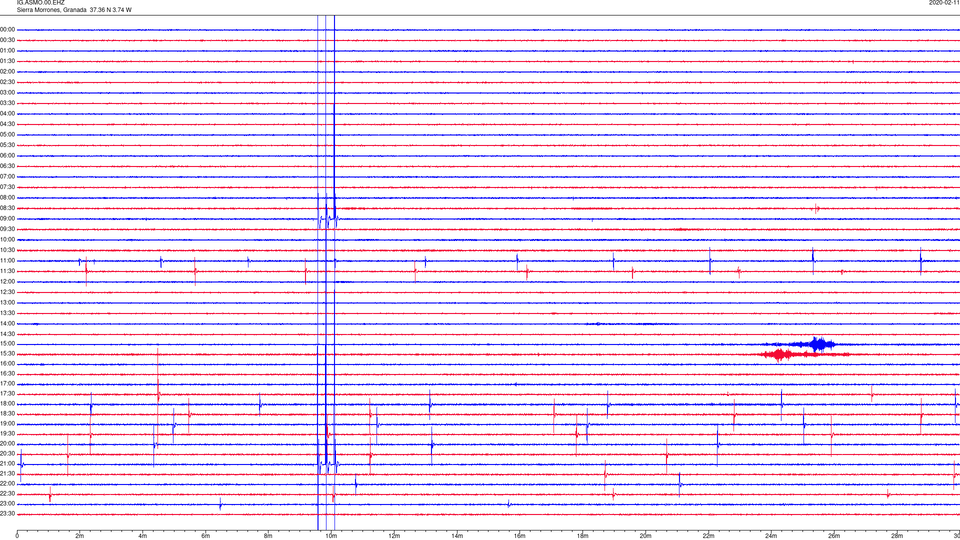Click the IG.ASMO.00.EHZ channel label
960x540 pixels.
coord(40,2)
